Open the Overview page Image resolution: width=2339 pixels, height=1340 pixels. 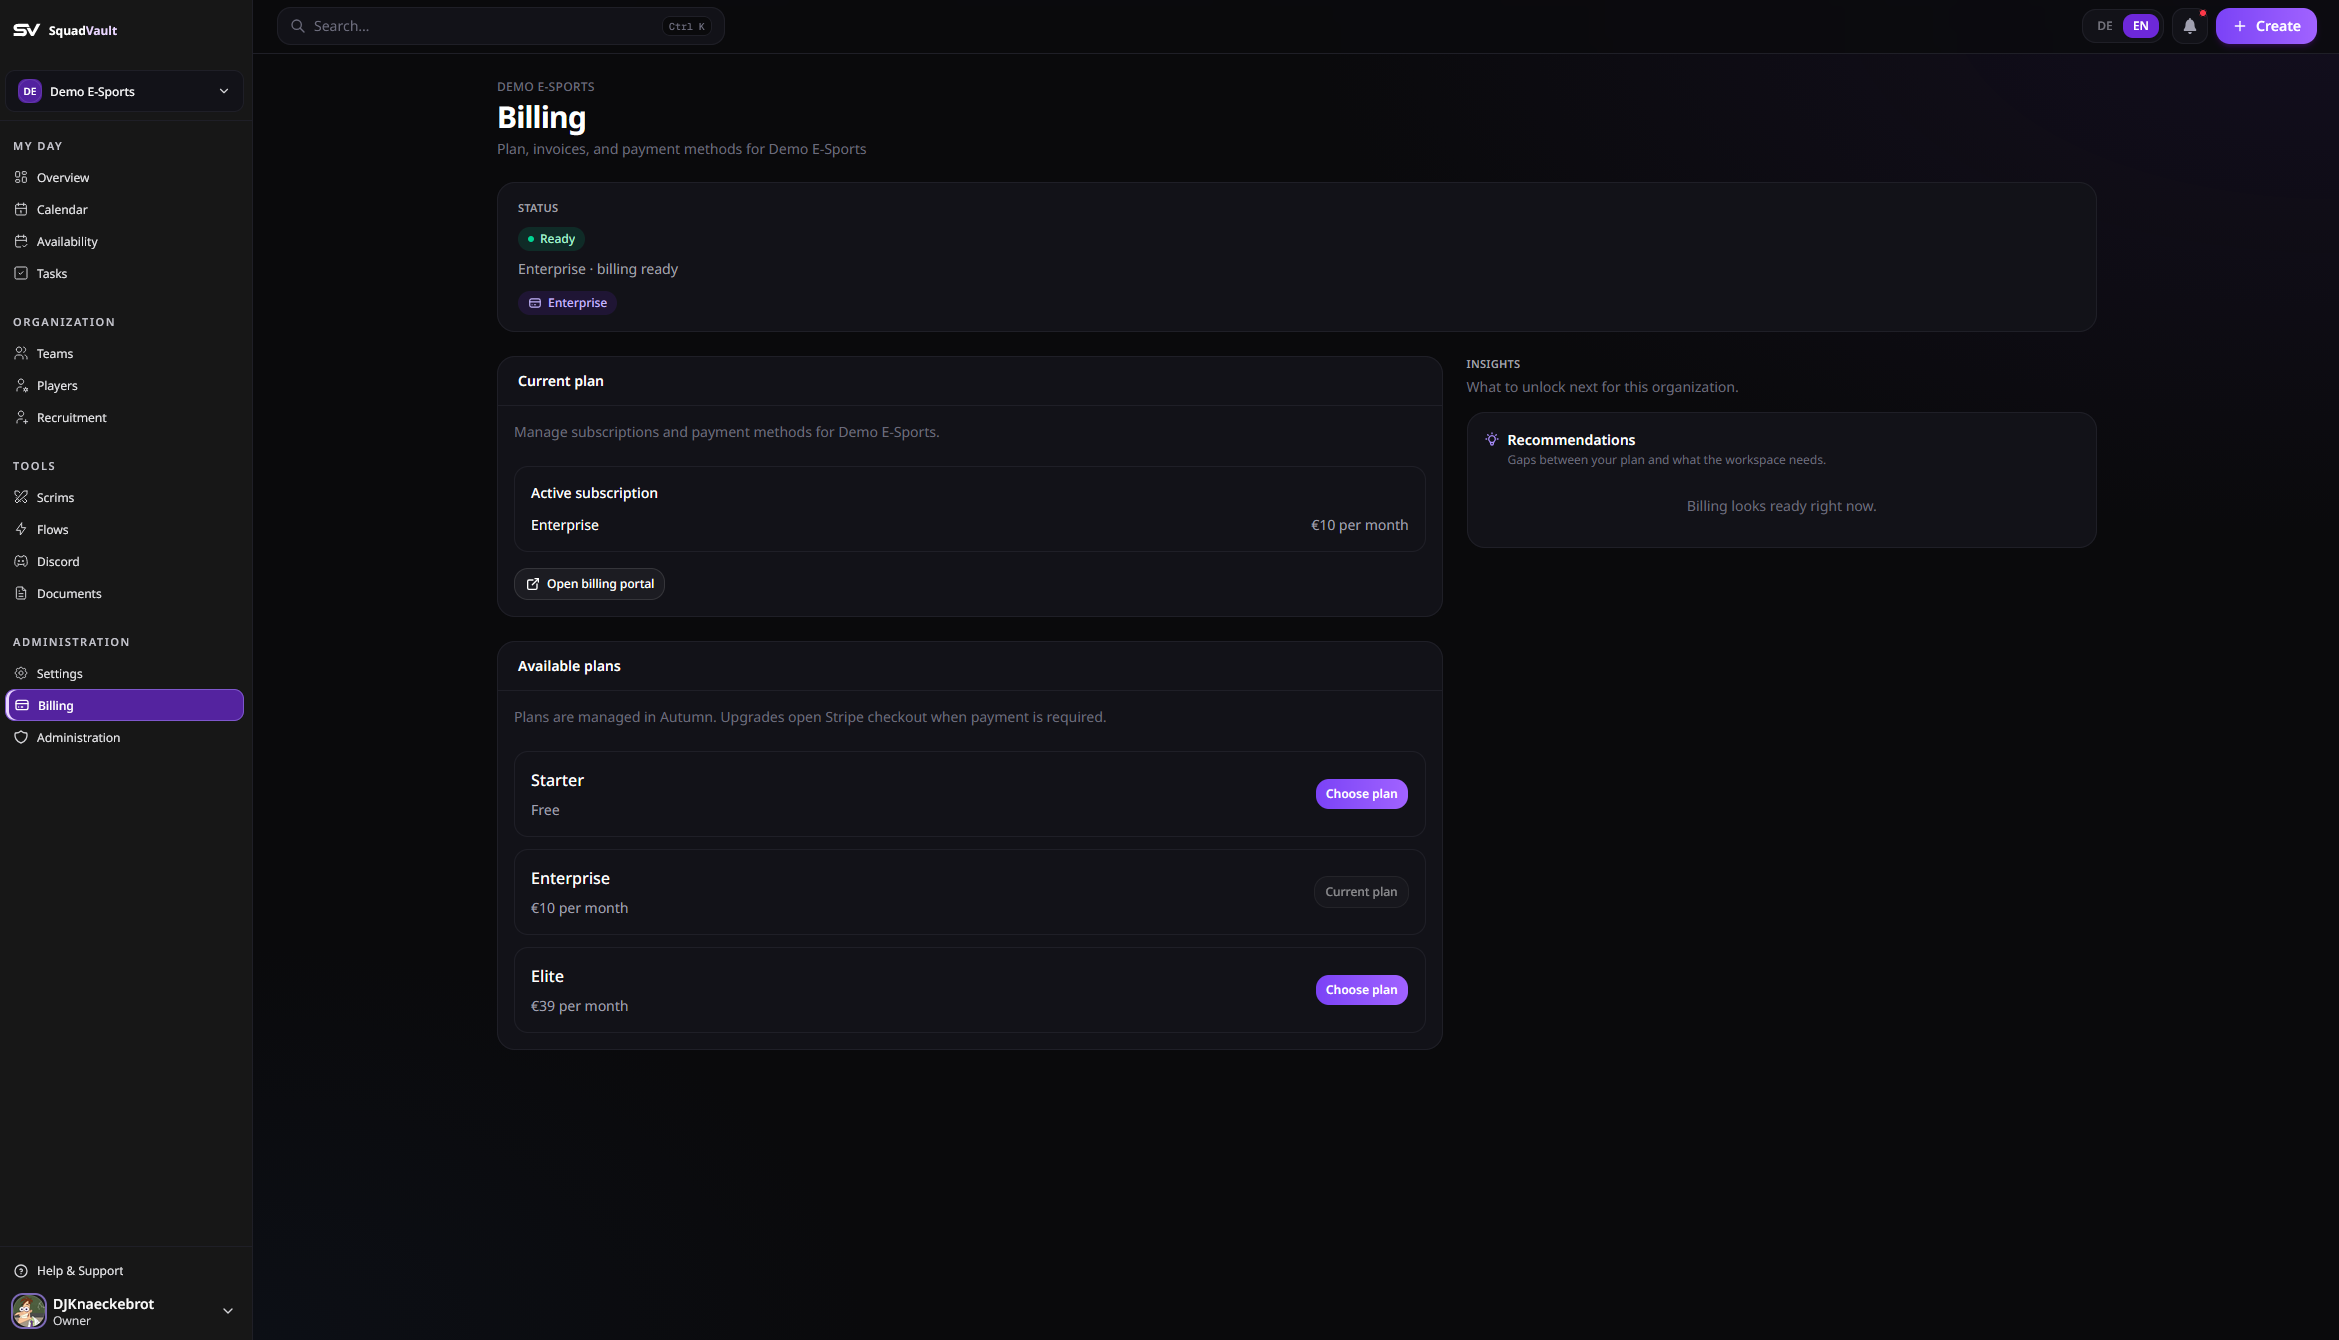125,177
